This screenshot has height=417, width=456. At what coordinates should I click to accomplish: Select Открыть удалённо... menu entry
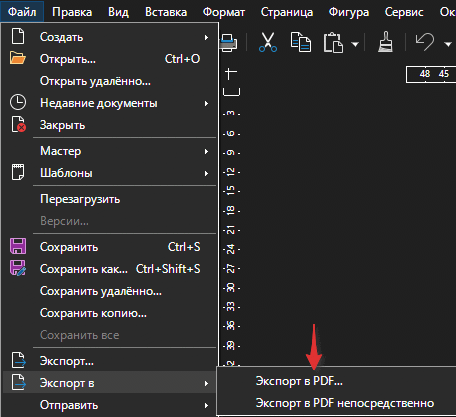click(109, 81)
